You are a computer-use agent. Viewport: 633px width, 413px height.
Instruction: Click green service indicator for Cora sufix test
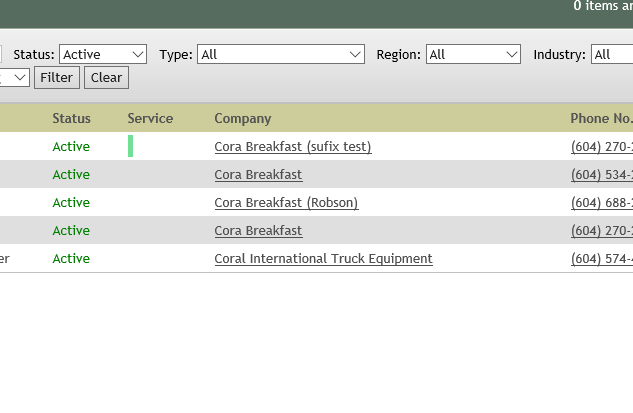coord(131,146)
